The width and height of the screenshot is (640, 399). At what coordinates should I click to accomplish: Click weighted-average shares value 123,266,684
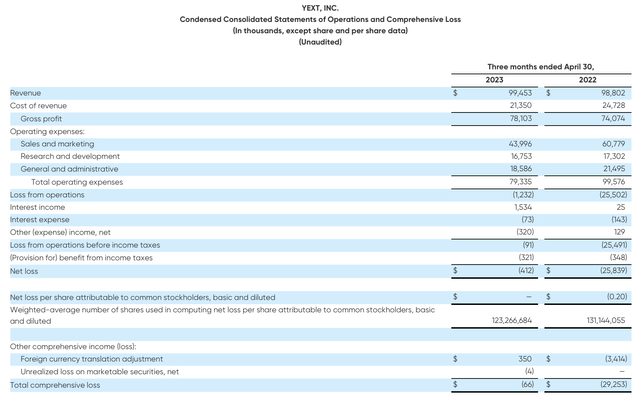512,321
